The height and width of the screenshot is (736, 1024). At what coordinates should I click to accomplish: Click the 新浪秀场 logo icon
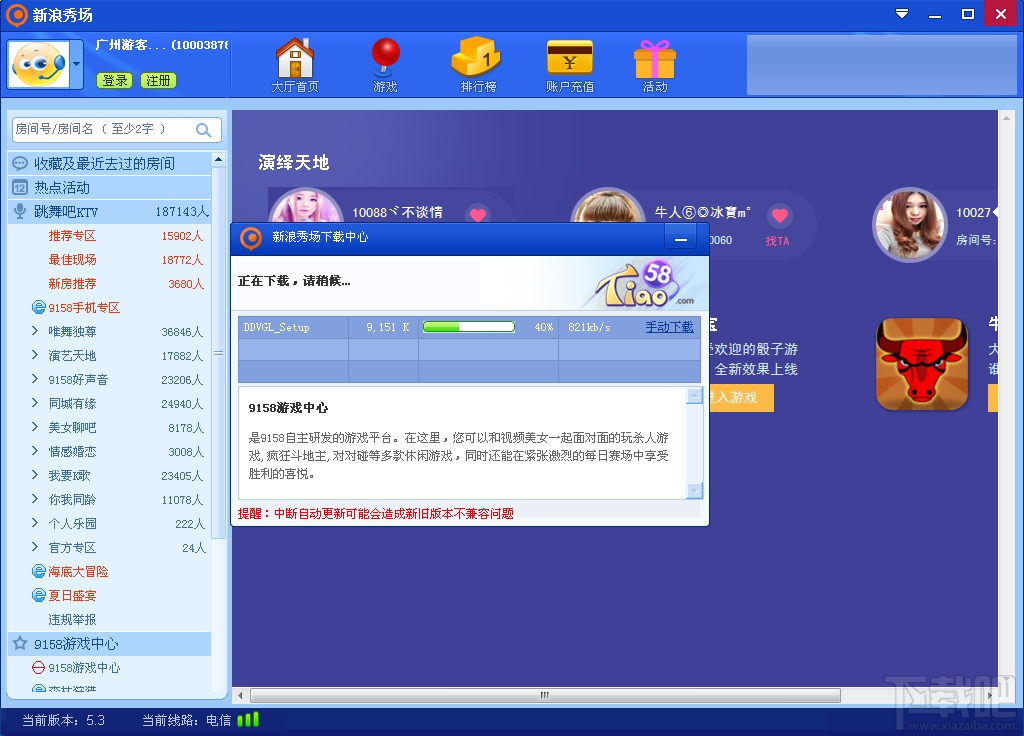tap(16, 14)
